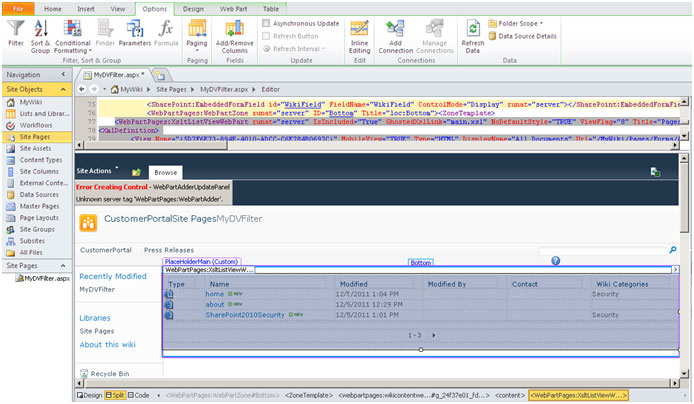Switch to Design view
The height and width of the screenshot is (404, 694).
(x=89, y=395)
